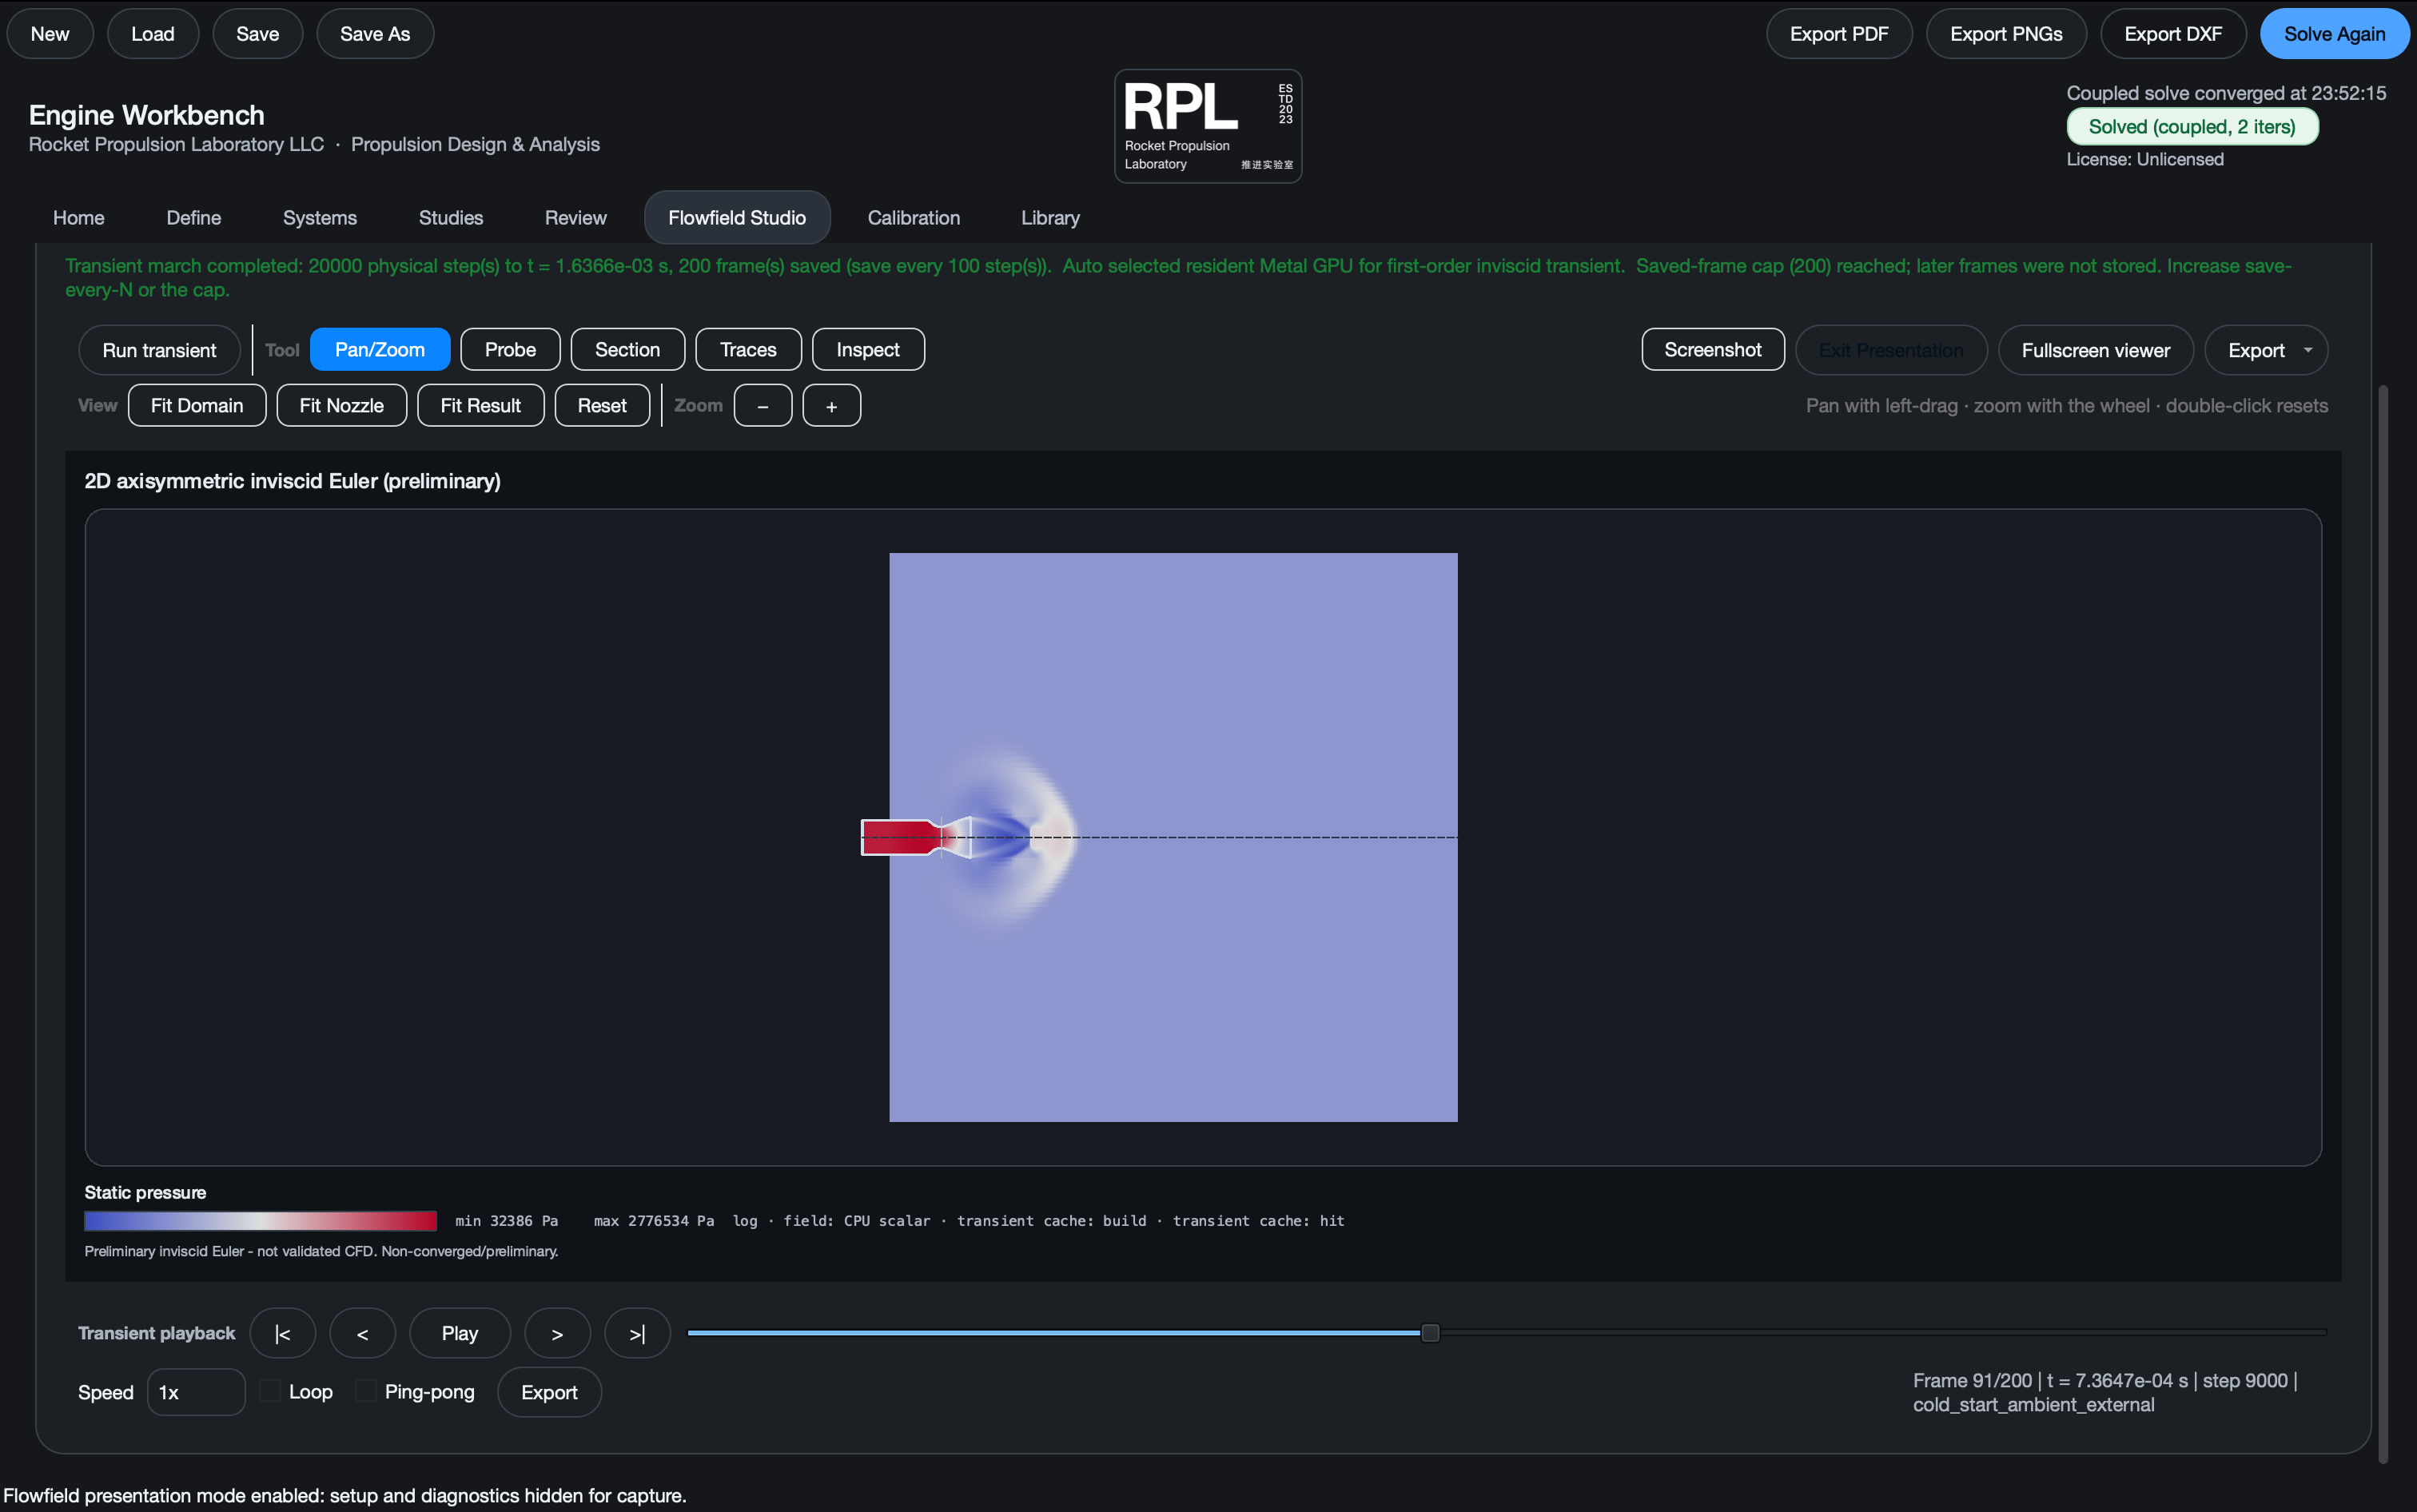The height and width of the screenshot is (1512, 2417).
Task: Reset the view with Reset button
Action: tap(602, 405)
